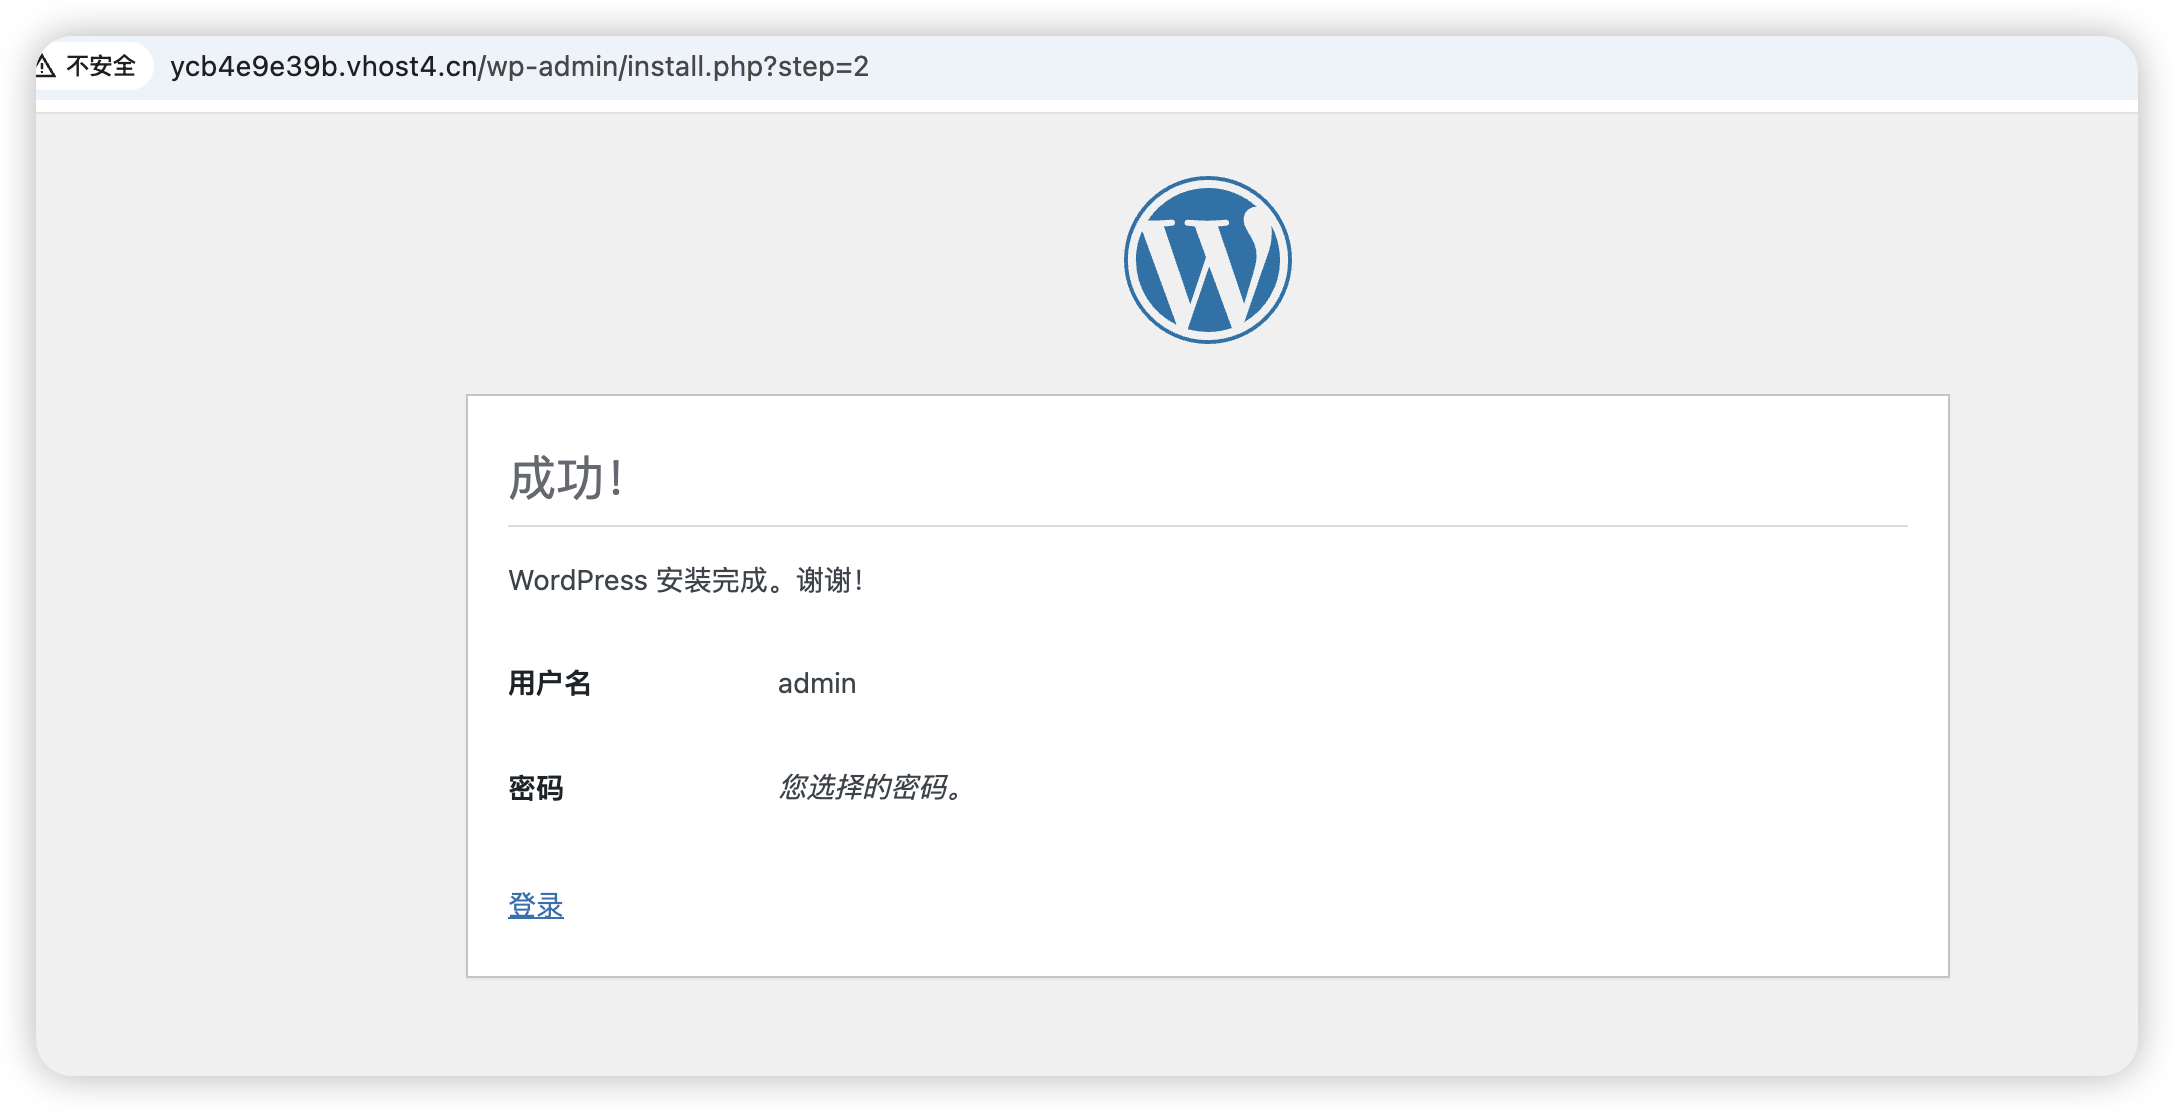Screen dimensions: 2174x1112
Task: Select the 成功! heading
Action: [x=566, y=478]
